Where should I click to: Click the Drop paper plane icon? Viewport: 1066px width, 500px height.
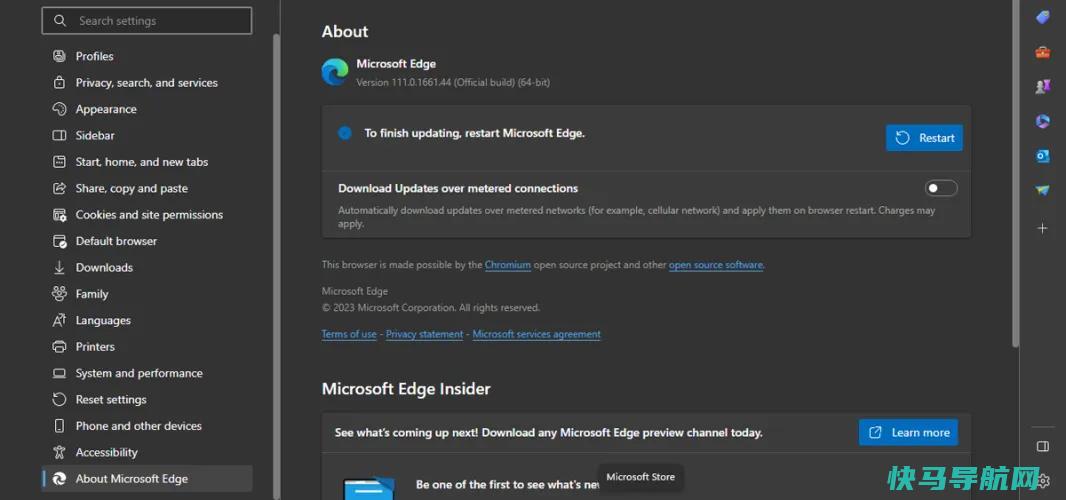coord(1042,191)
